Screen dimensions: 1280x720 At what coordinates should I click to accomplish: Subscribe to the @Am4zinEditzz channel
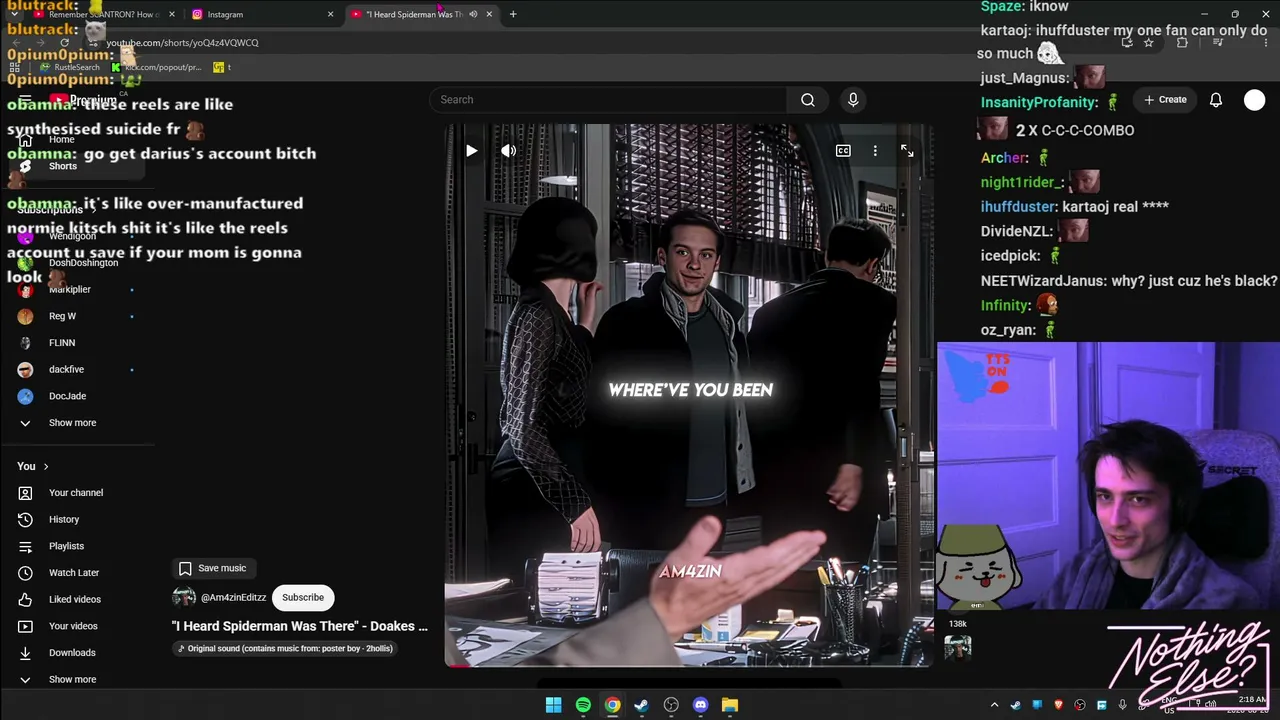pos(303,598)
